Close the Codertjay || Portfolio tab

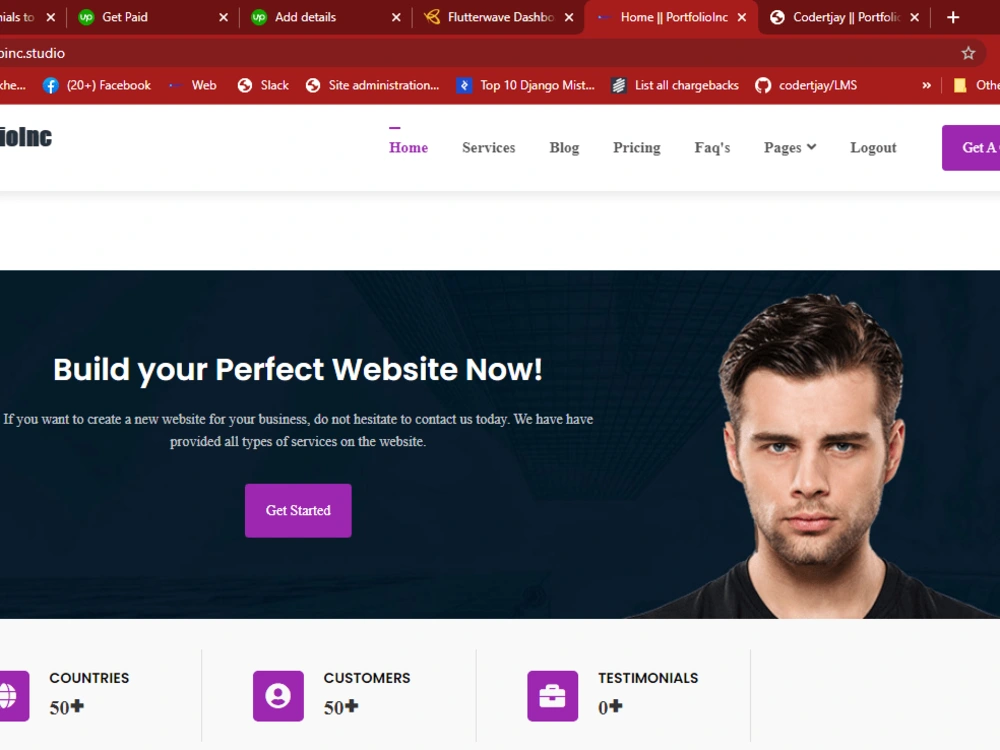click(x=915, y=17)
